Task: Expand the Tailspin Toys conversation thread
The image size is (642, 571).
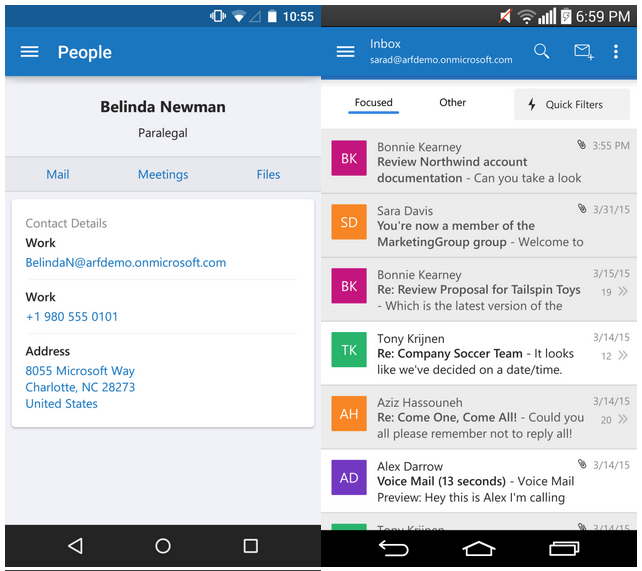Action: [622, 292]
